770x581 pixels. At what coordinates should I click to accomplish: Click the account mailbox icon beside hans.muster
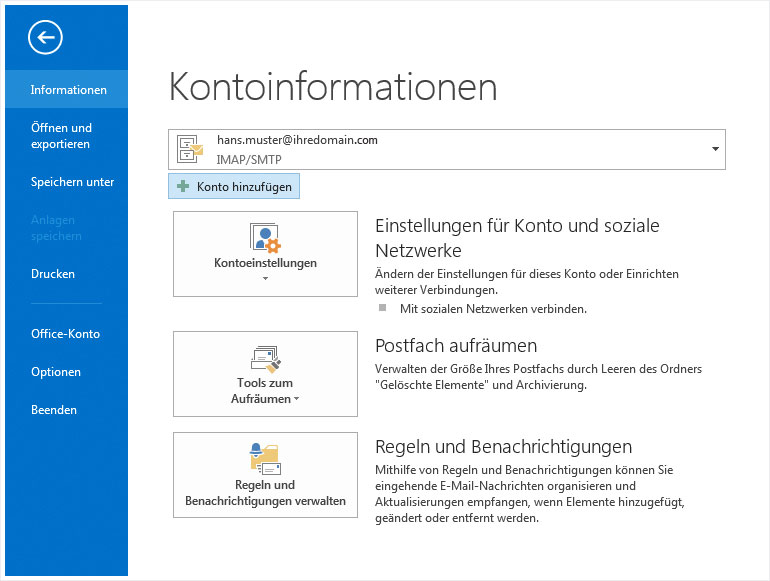(x=190, y=149)
